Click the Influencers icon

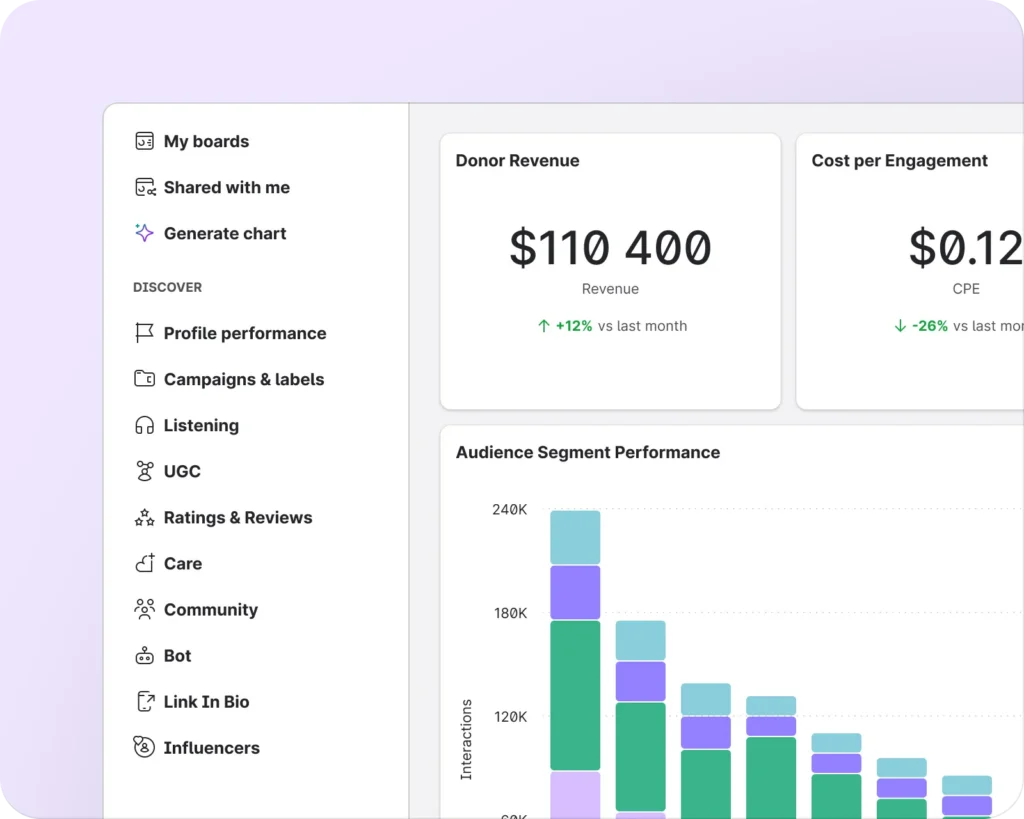coord(144,748)
